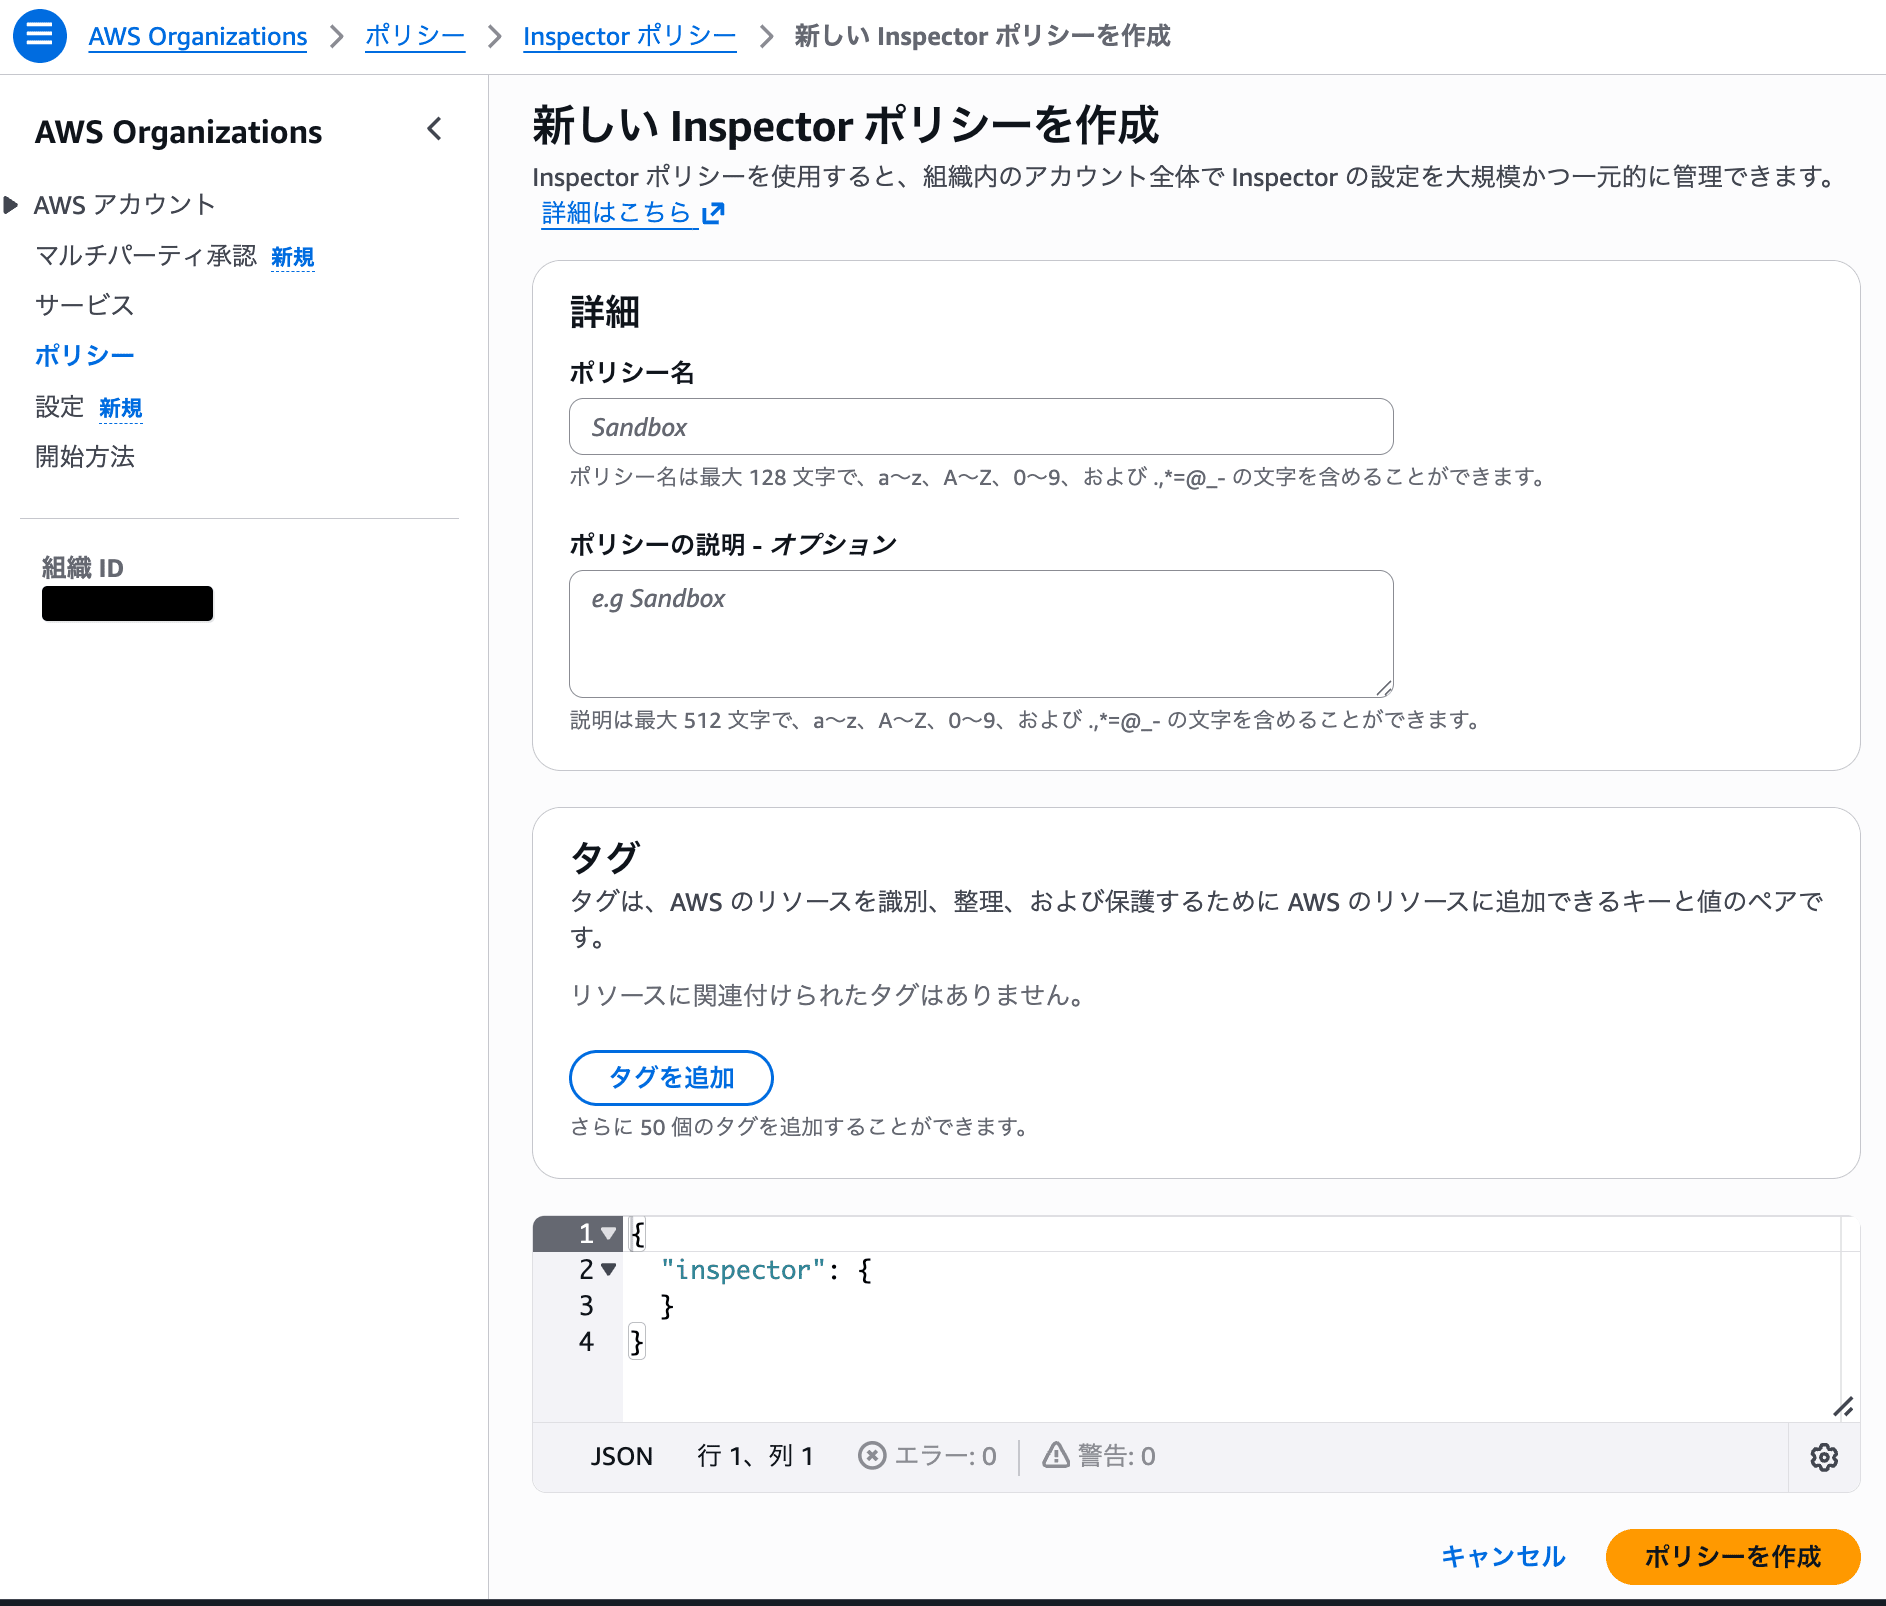Go to ポリシー breadcrumb link
Image resolution: width=1886 pixels, height=1606 pixels.
[x=415, y=37]
